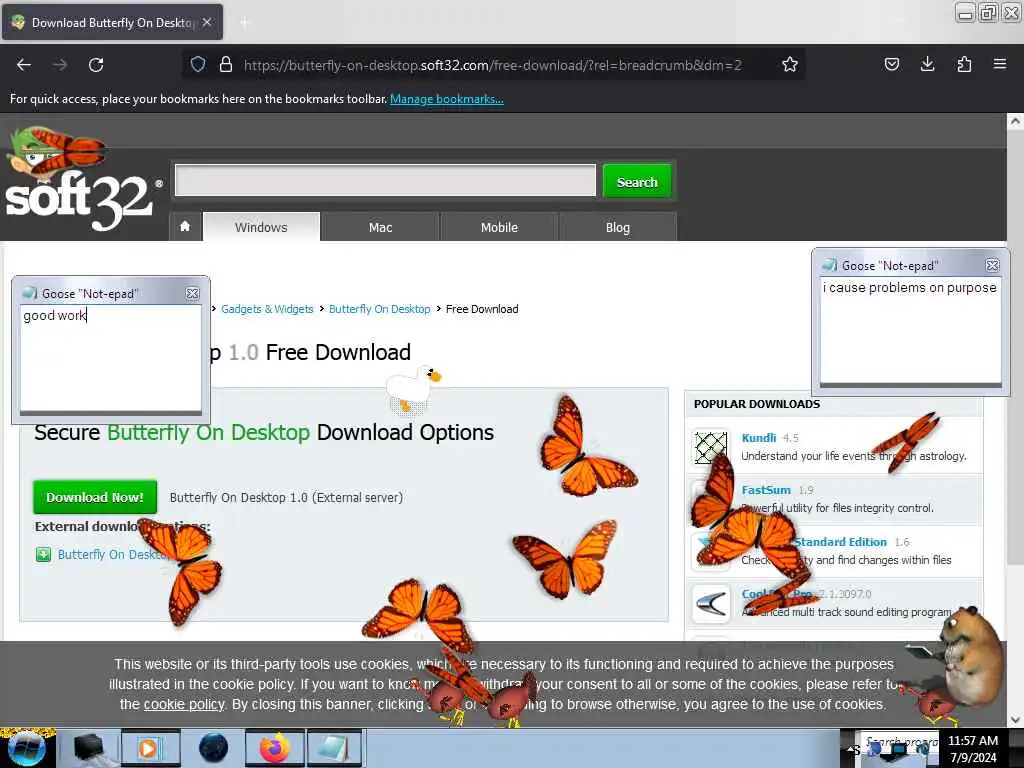Screen dimensions: 1024x768
Task: Open tracking protection shield icon
Action: (x=198, y=64)
